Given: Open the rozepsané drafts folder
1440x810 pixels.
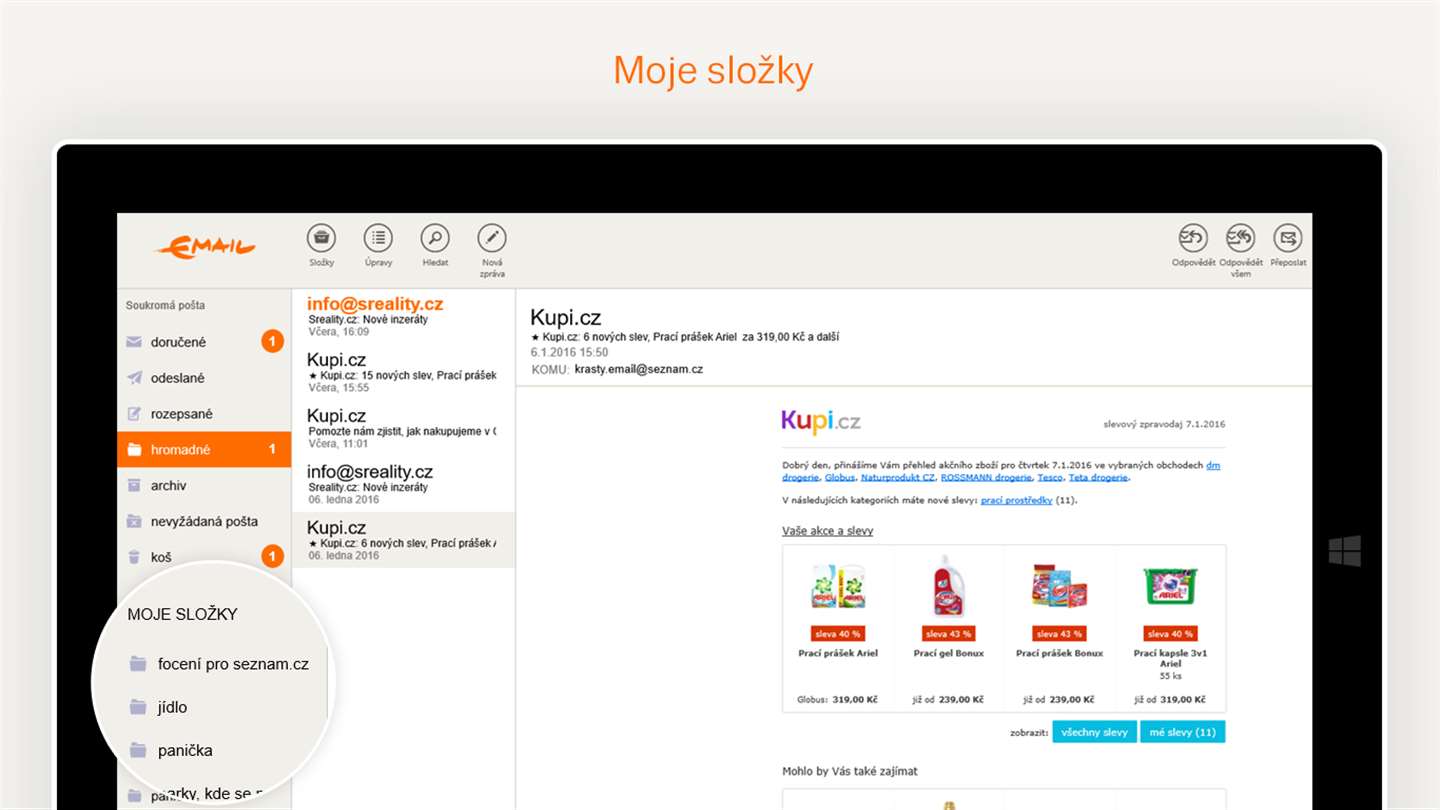Looking at the screenshot, I should pos(204,414).
